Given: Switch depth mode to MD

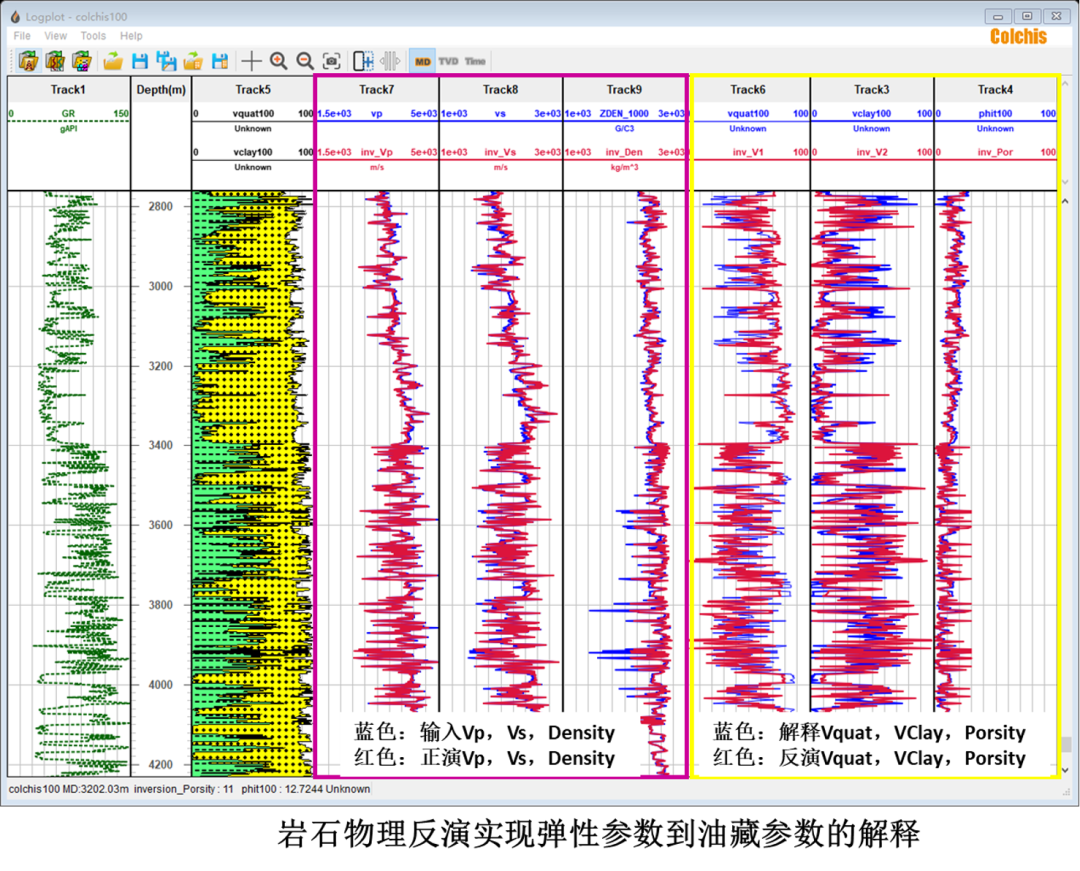Looking at the screenshot, I should [422, 61].
